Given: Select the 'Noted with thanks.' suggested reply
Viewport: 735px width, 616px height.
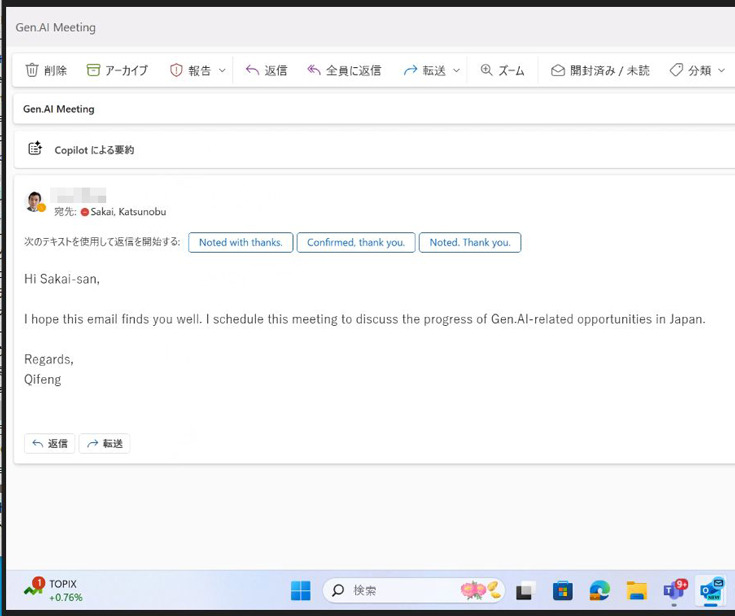Looking at the screenshot, I should pyautogui.click(x=240, y=243).
